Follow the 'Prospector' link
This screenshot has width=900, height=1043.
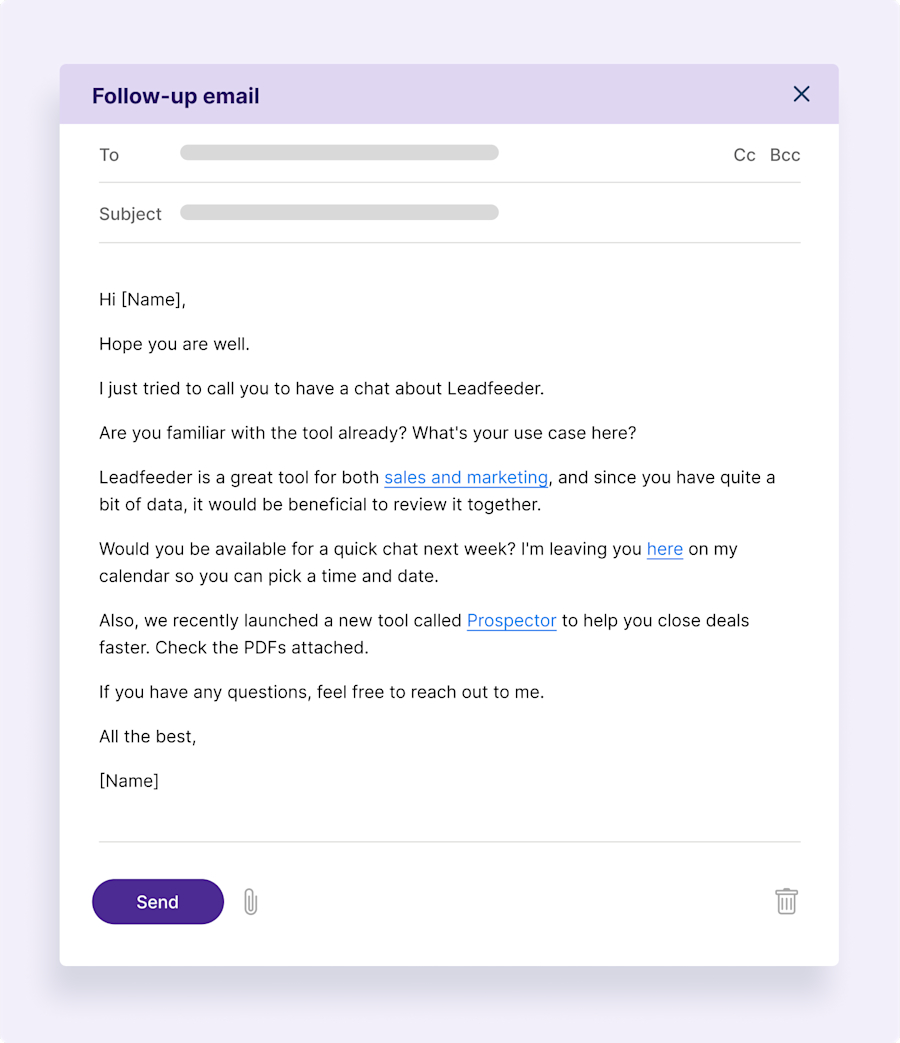pos(511,620)
